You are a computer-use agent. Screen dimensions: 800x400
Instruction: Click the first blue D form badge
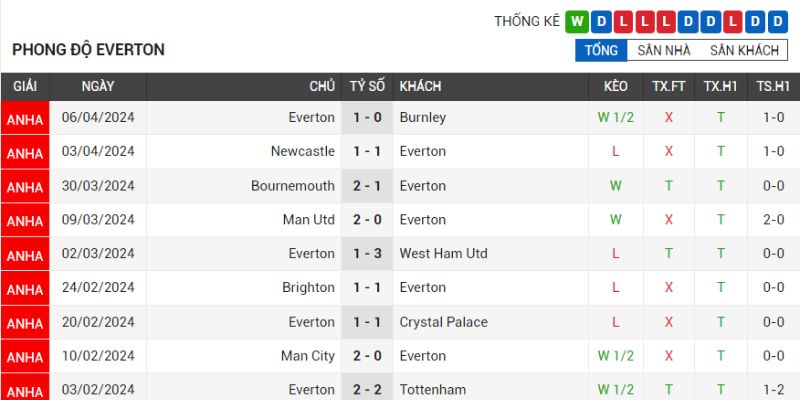pos(600,21)
